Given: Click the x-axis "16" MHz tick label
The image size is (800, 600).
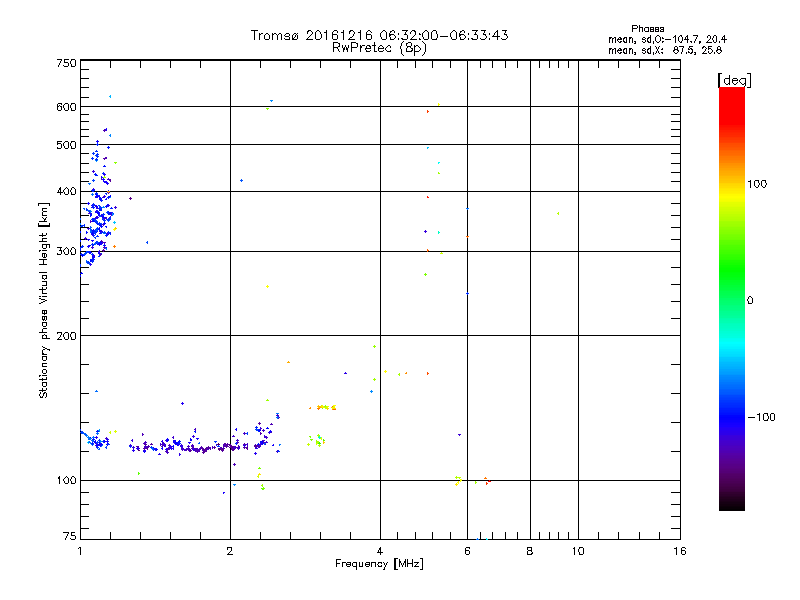Looking at the screenshot, I should pos(680,551).
